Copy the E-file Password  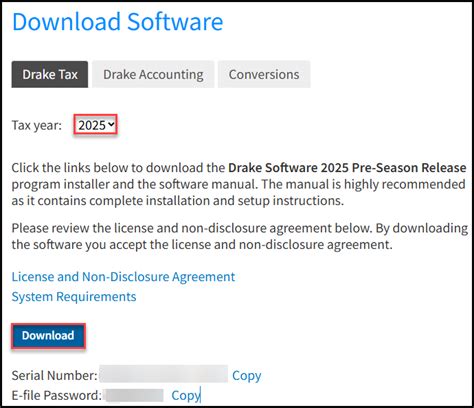tap(185, 395)
